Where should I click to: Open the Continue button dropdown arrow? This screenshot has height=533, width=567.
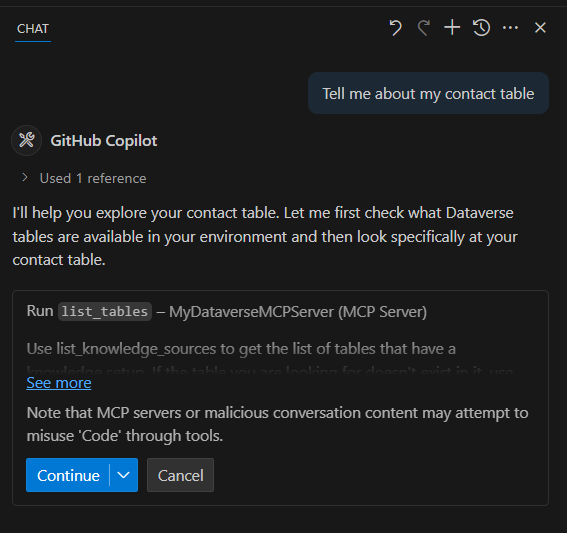click(124, 475)
